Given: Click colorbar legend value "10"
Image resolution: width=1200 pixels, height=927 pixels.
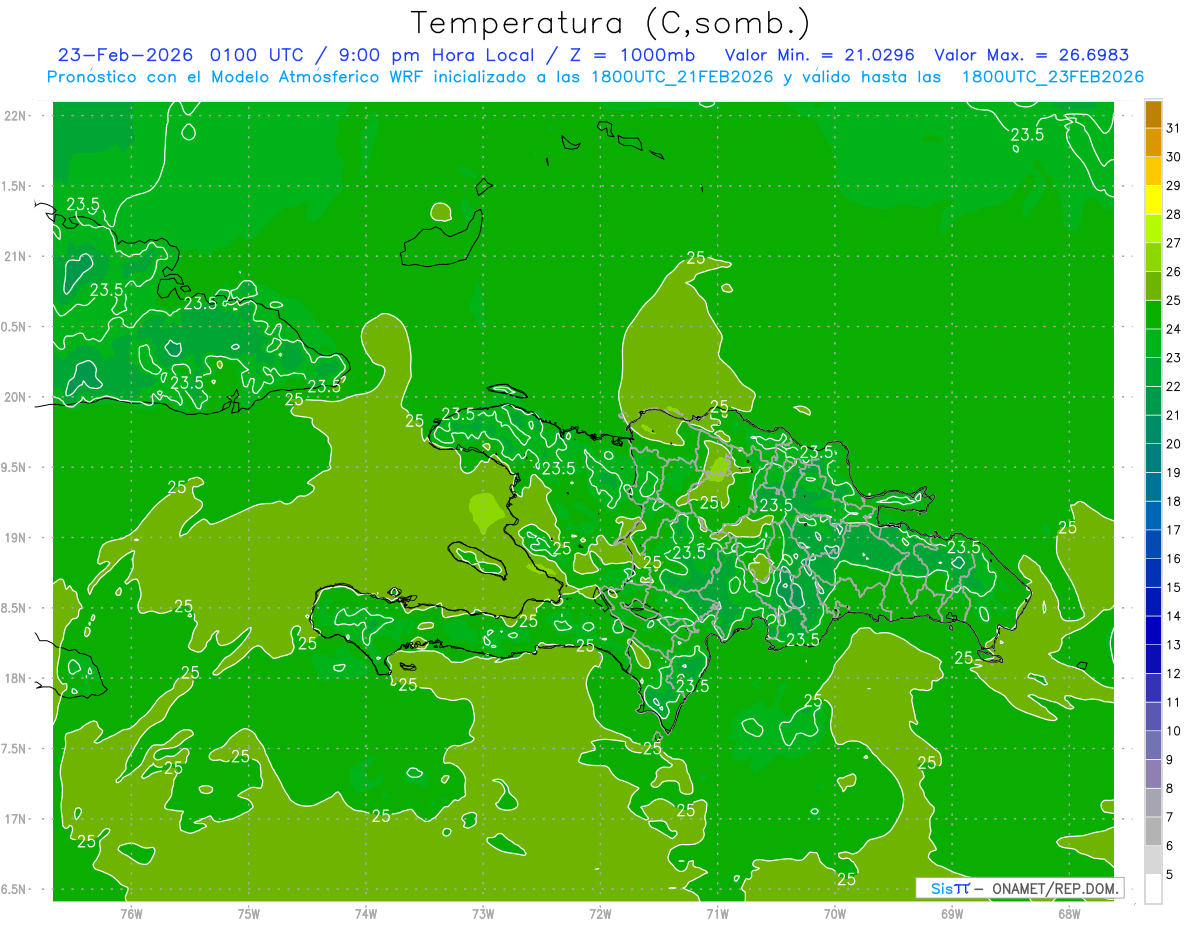Looking at the screenshot, I should [1174, 731].
